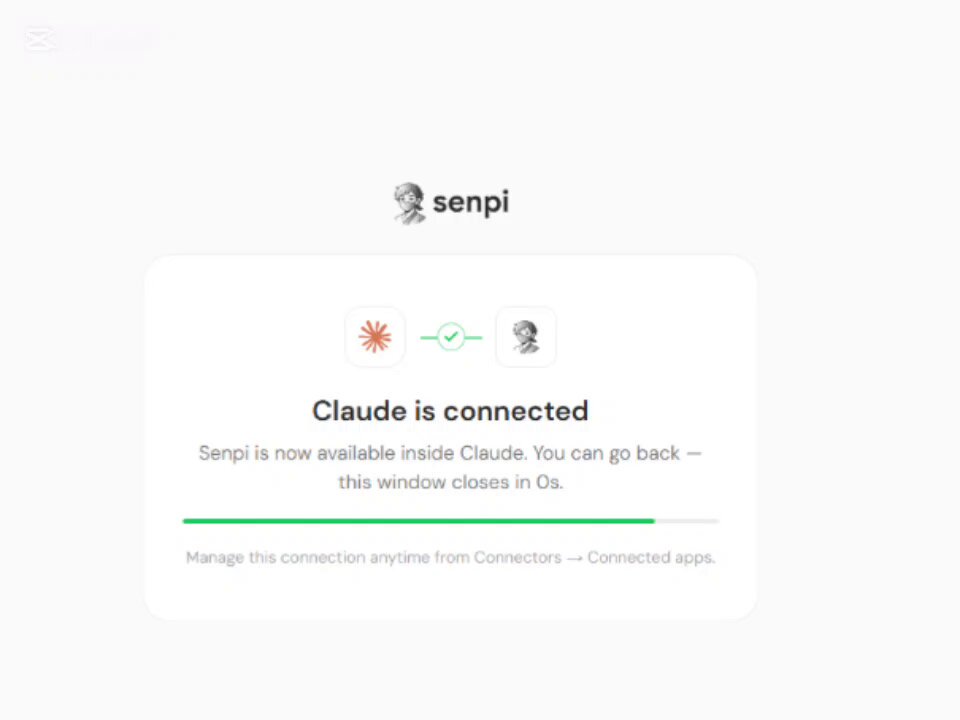The width and height of the screenshot is (960, 720).
Task: Click the word 'Claude' in the heading
Action: click(x=359, y=411)
